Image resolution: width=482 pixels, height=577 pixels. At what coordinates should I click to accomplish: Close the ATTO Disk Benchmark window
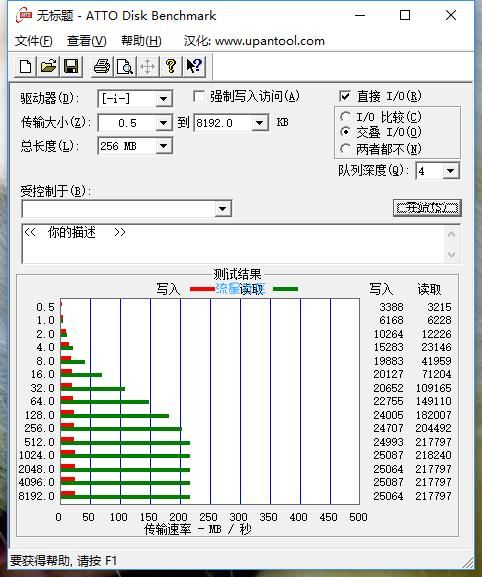pyautogui.click(x=451, y=15)
